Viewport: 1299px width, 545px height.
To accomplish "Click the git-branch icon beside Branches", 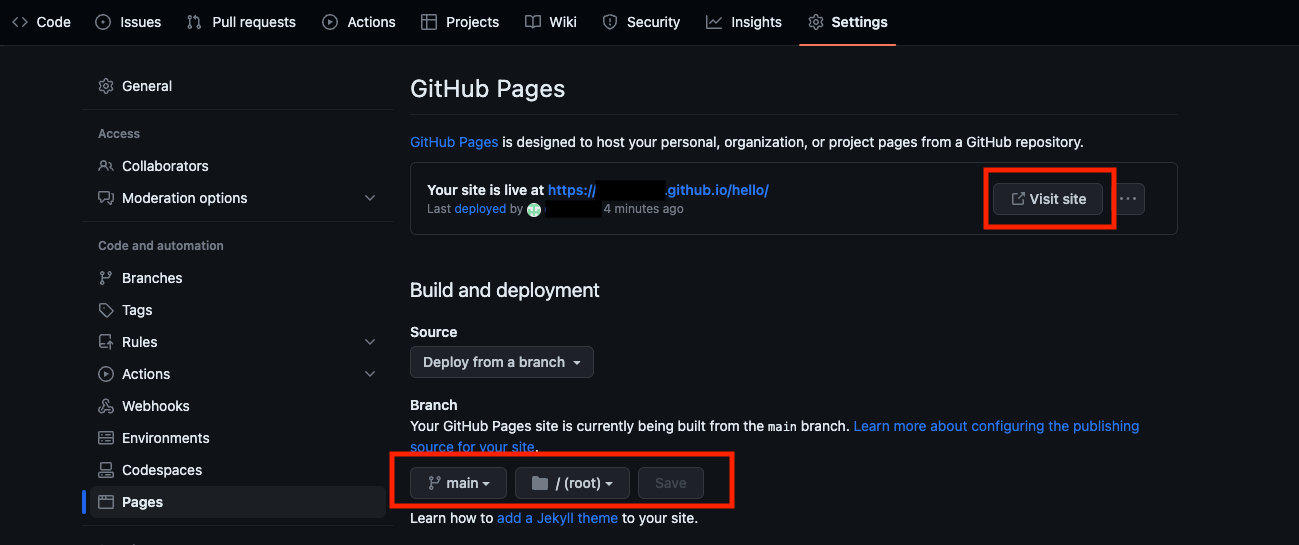I will click(106, 278).
